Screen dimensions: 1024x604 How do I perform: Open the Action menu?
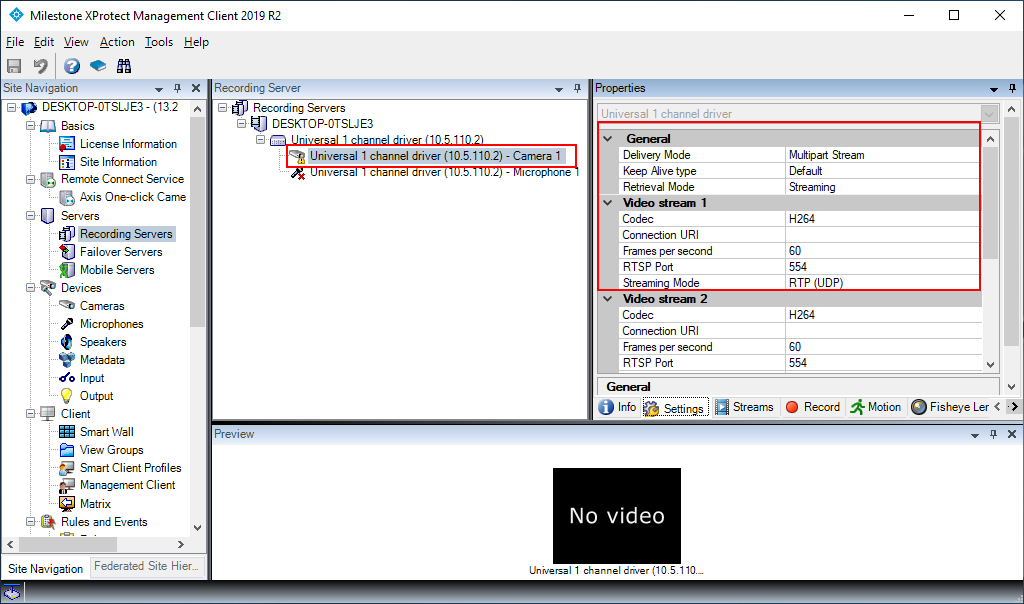(x=117, y=42)
